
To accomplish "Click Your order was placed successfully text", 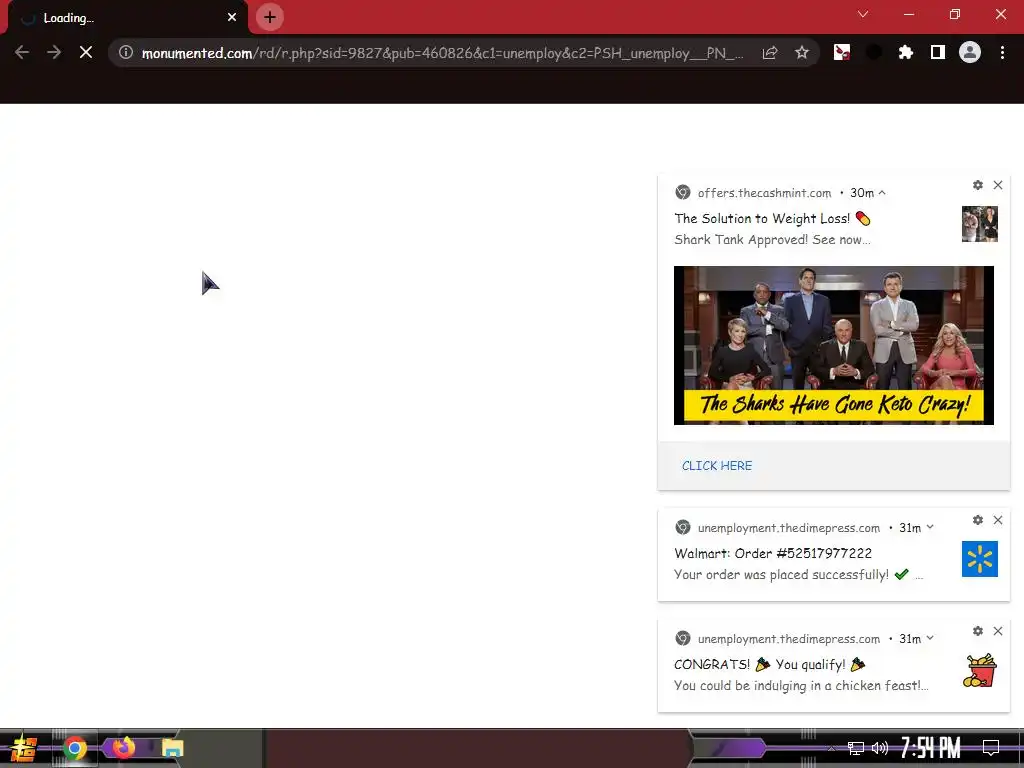I will [x=781, y=575].
